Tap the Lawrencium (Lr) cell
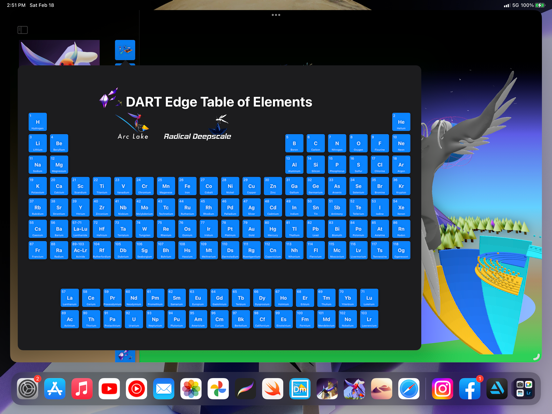 [369, 319]
